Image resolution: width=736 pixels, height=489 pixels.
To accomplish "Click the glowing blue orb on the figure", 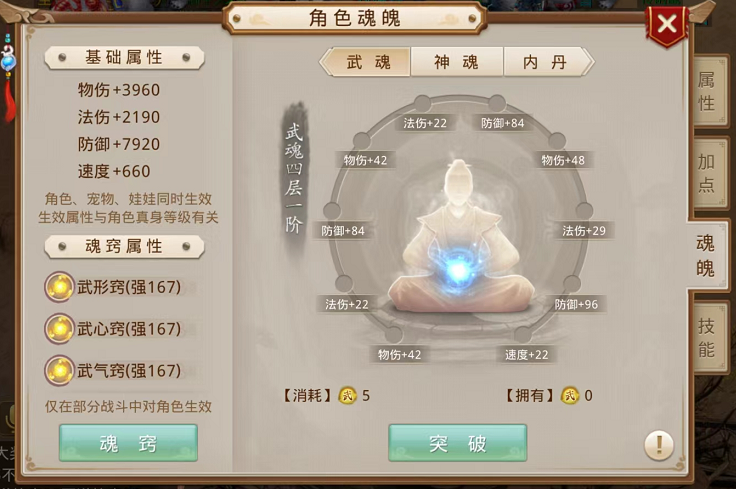I will pyautogui.click(x=458, y=269).
